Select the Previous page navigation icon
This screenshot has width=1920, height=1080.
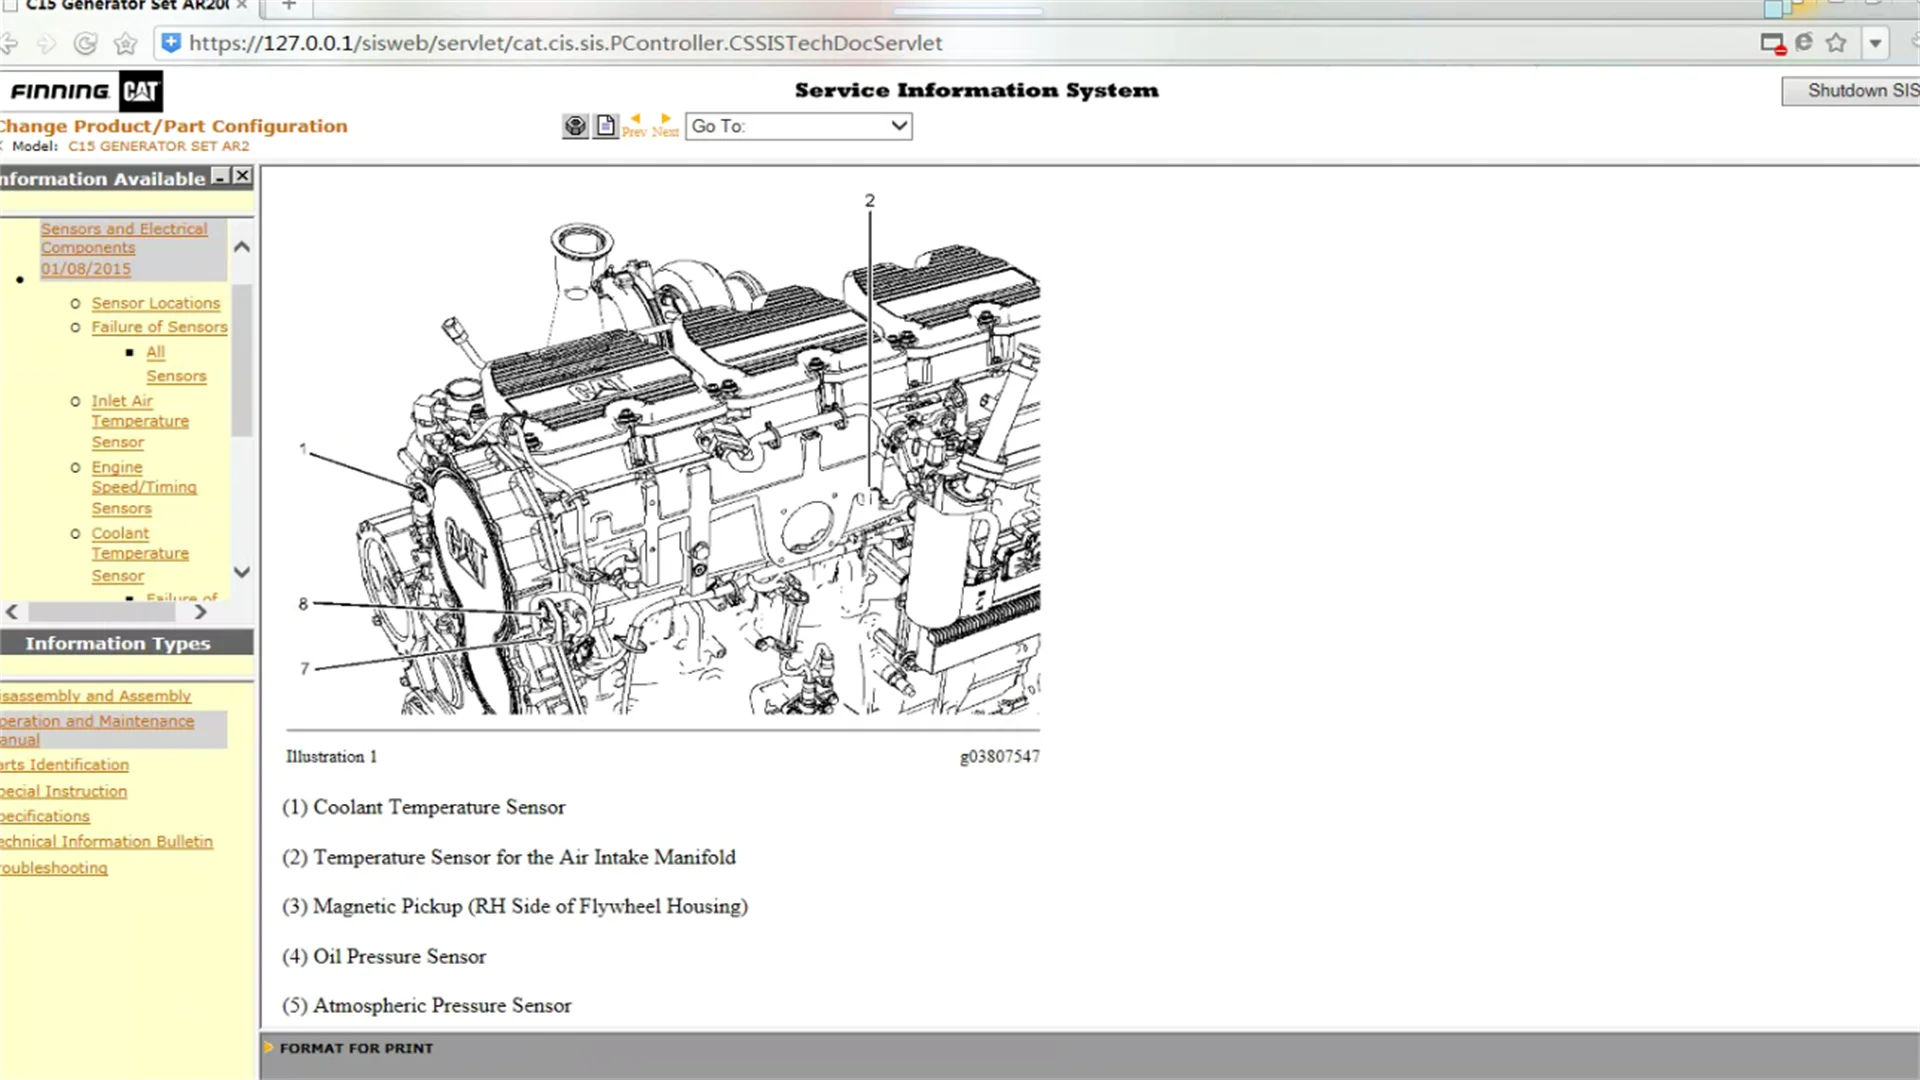tap(634, 124)
